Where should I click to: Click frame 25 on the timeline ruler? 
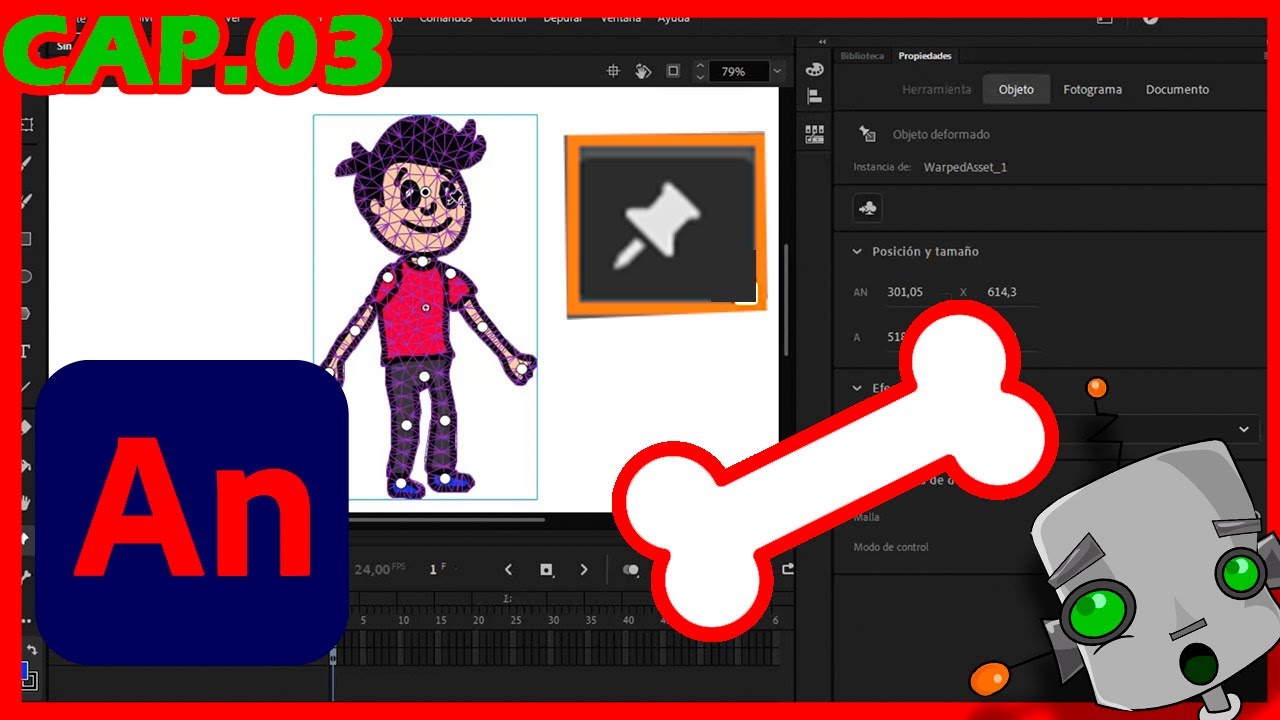(515, 620)
